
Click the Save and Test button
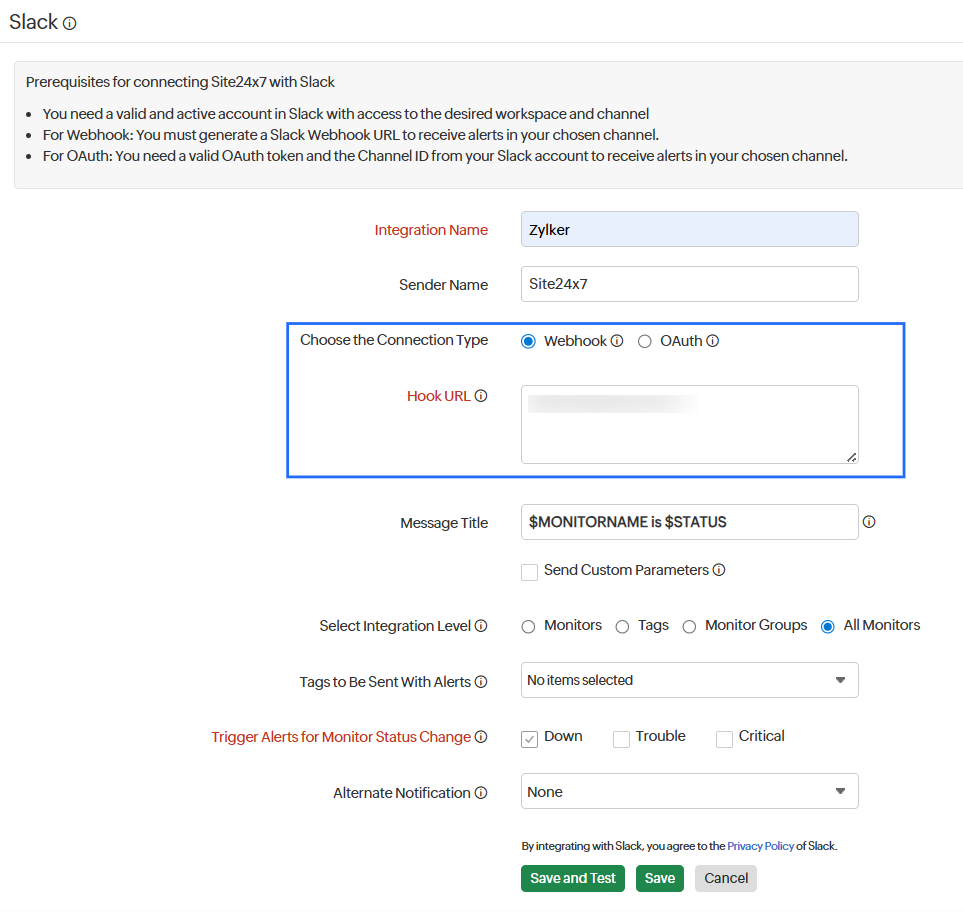[x=572, y=878]
